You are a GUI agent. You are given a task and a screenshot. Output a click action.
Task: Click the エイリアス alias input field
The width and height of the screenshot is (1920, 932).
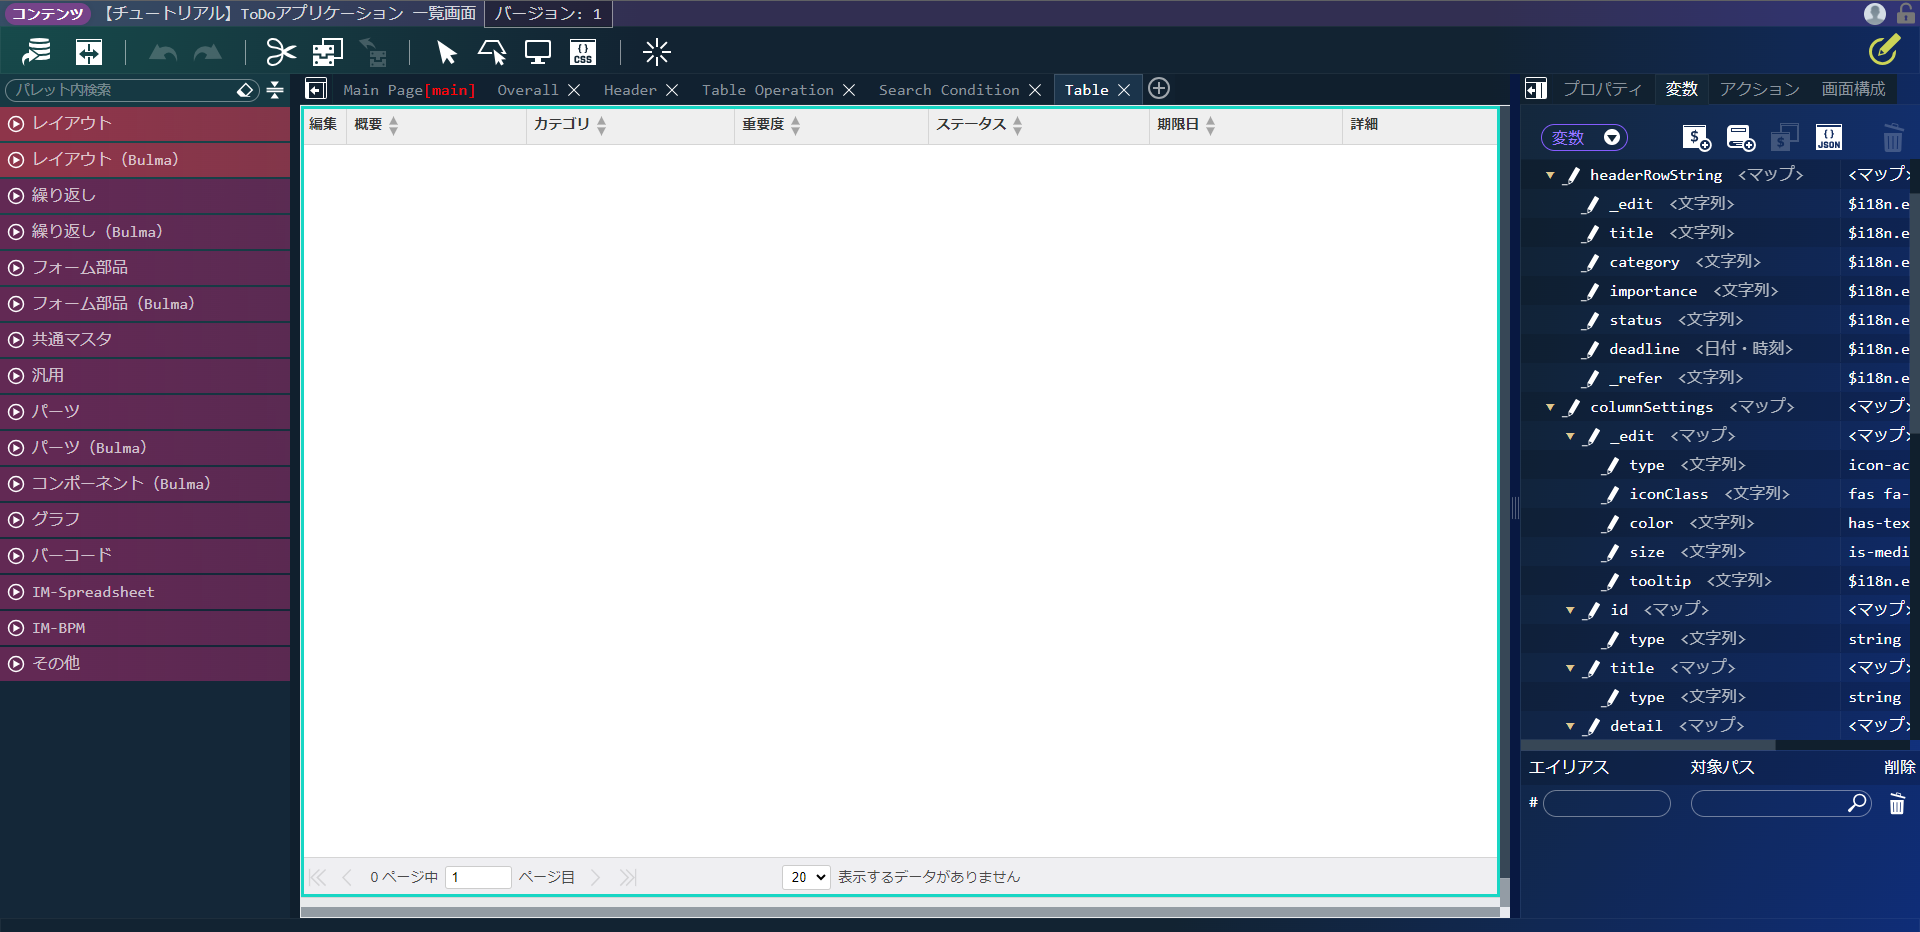pyautogui.click(x=1607, y=803)
